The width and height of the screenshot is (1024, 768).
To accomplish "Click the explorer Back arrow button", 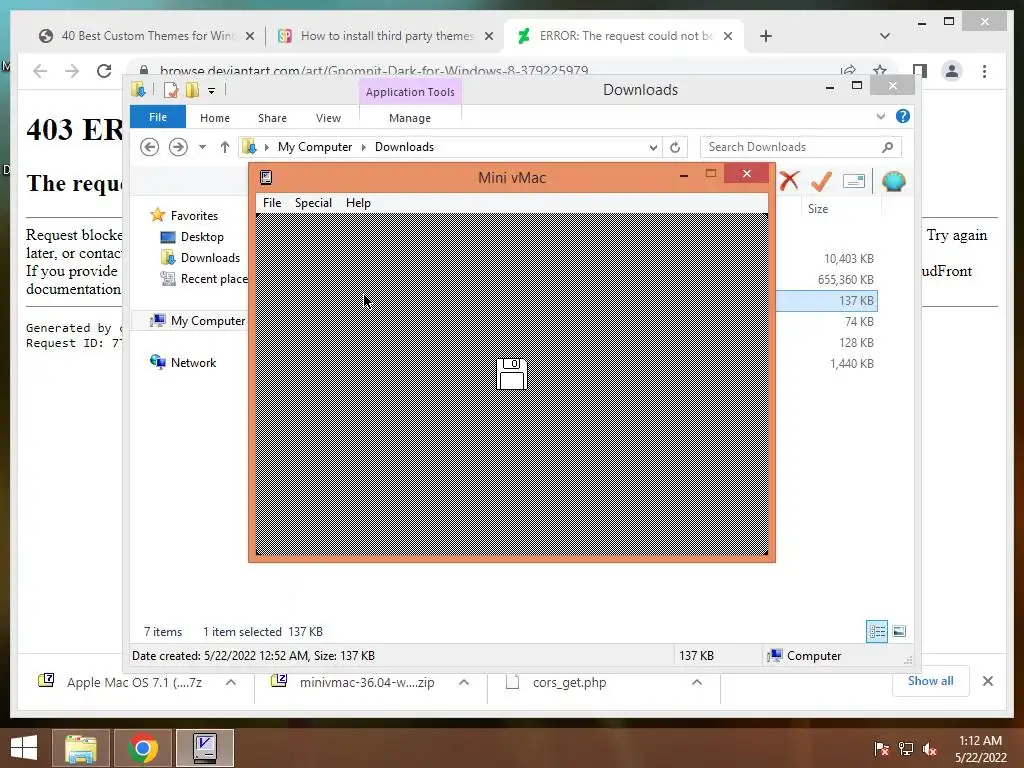I will [x=150, y=147].
